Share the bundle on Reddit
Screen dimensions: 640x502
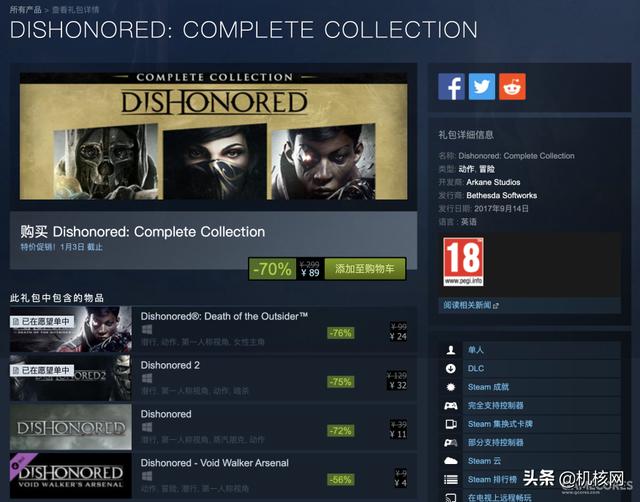pos(512,87)
